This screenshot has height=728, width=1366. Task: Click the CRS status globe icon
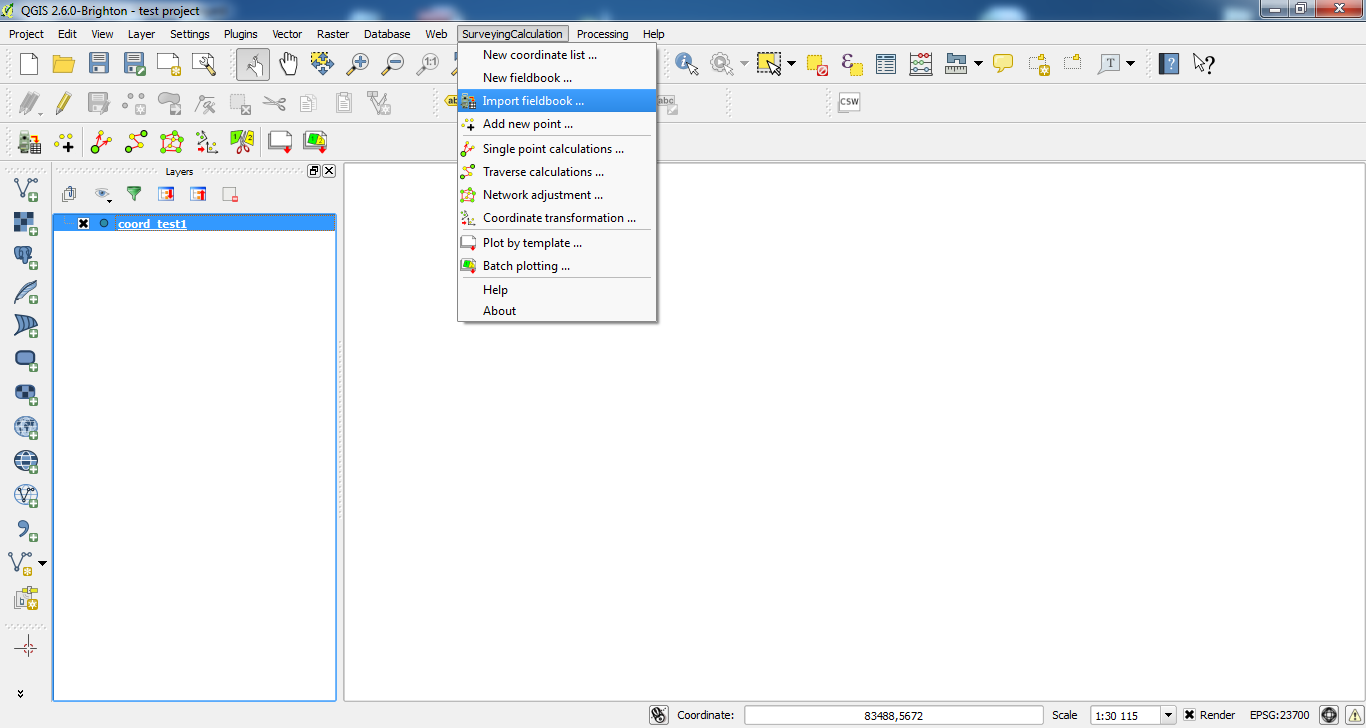click(x=1328, y=715)
